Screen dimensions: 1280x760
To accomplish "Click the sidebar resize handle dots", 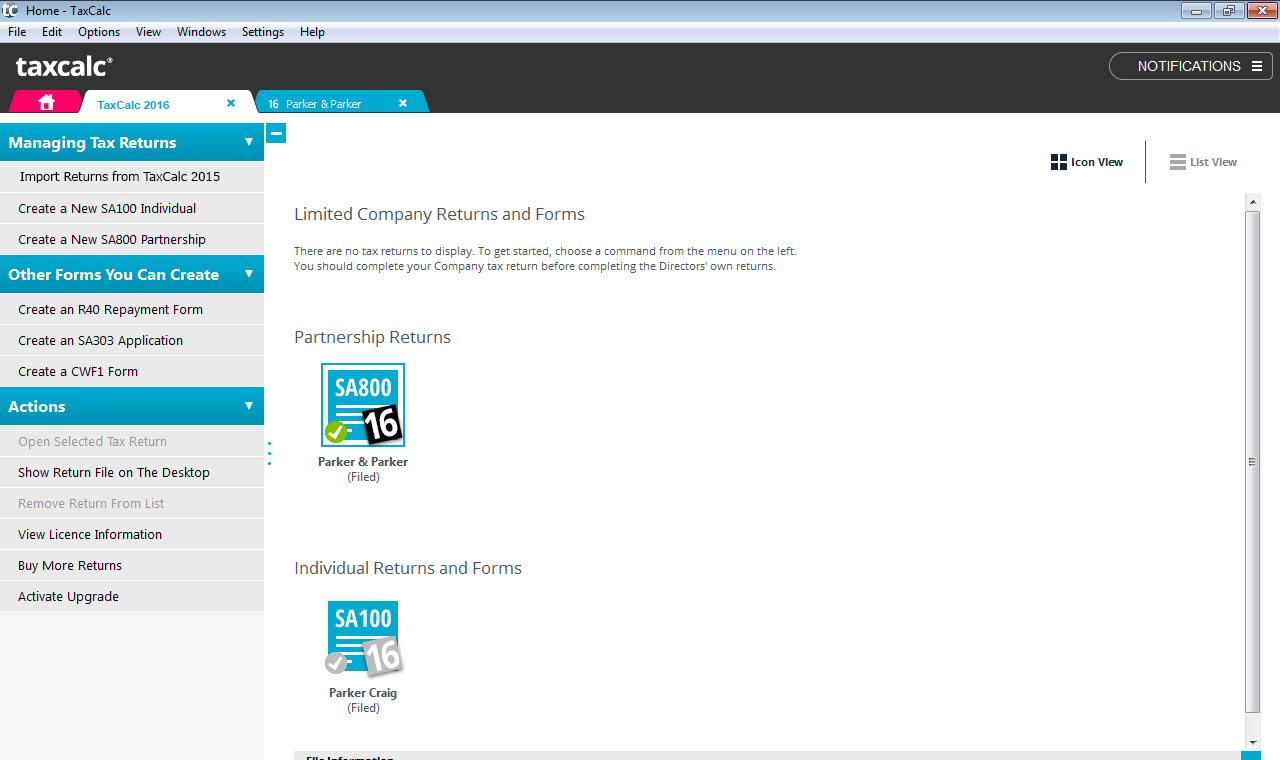I will [x=270, y=453].
